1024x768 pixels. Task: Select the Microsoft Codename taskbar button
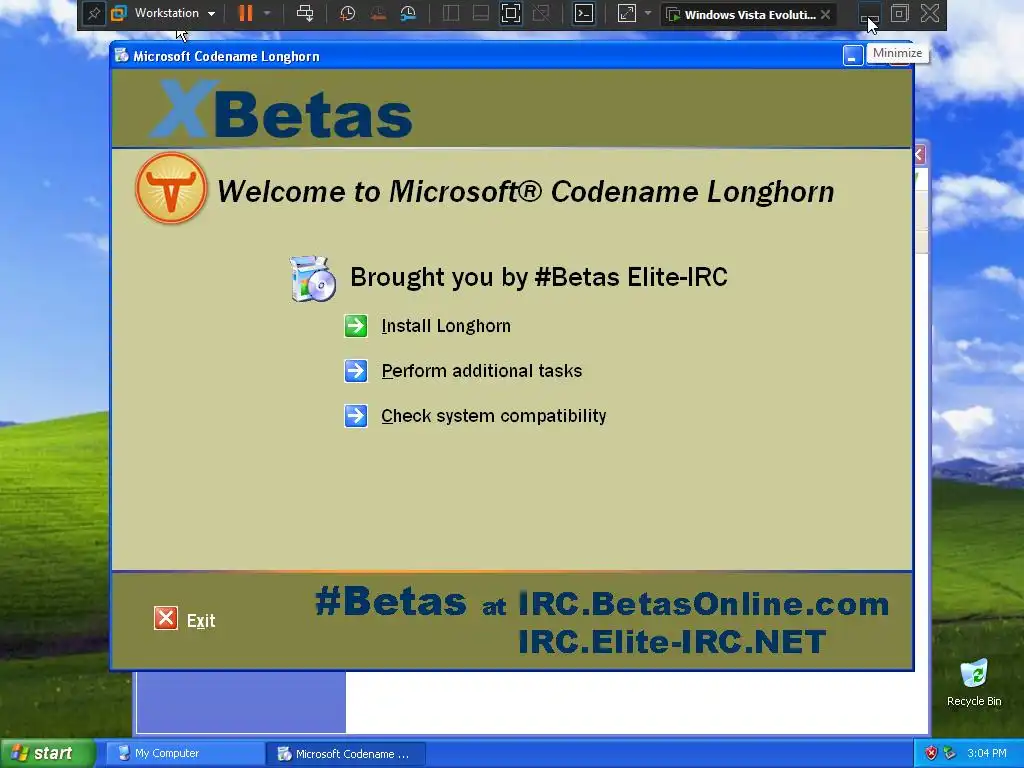(345, 754)
